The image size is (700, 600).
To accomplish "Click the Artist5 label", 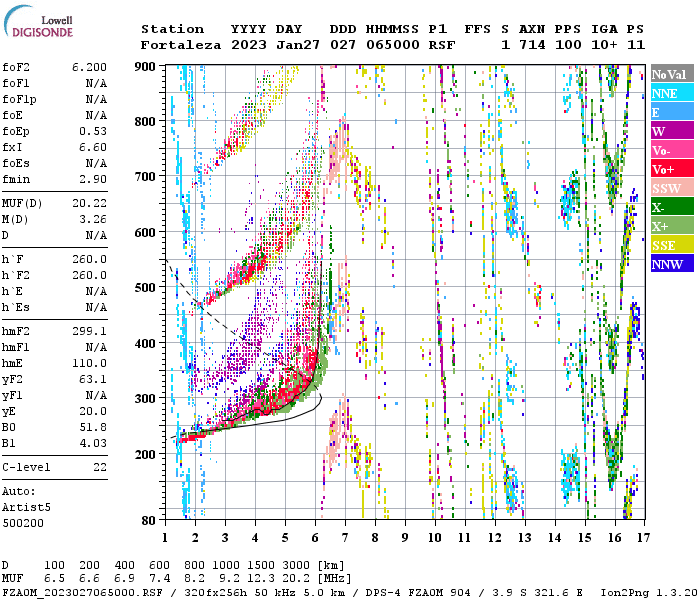I will coord(26,507).
